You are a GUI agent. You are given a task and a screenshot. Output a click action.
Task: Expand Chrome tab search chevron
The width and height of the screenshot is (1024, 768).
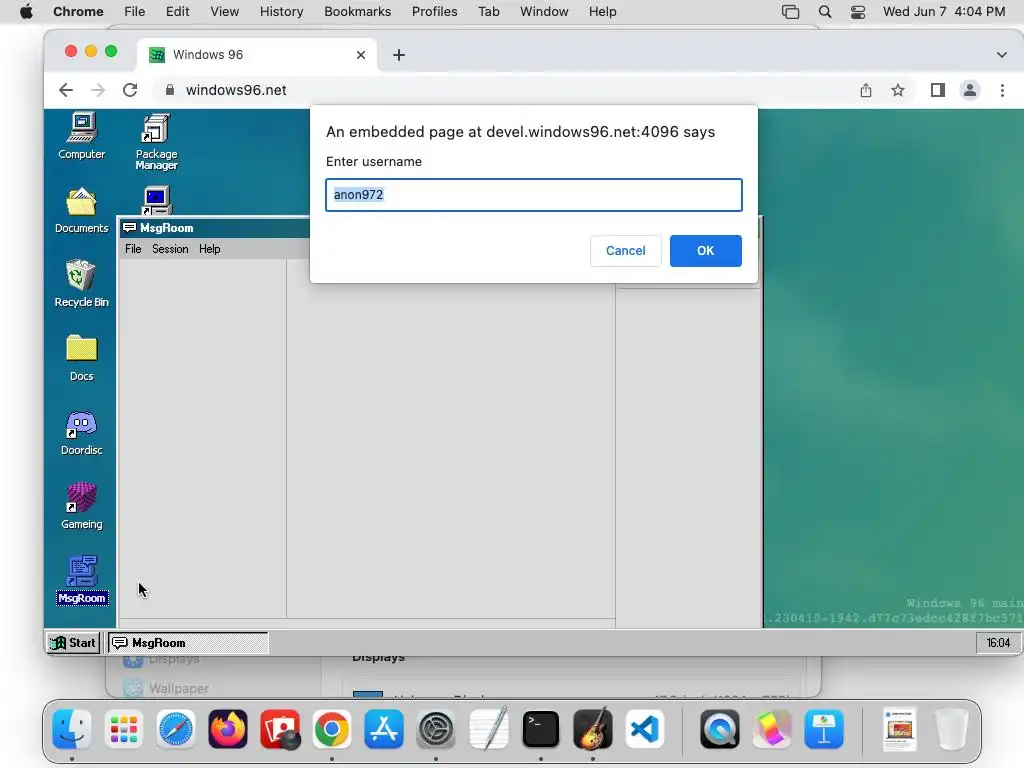pos(1001,55)
